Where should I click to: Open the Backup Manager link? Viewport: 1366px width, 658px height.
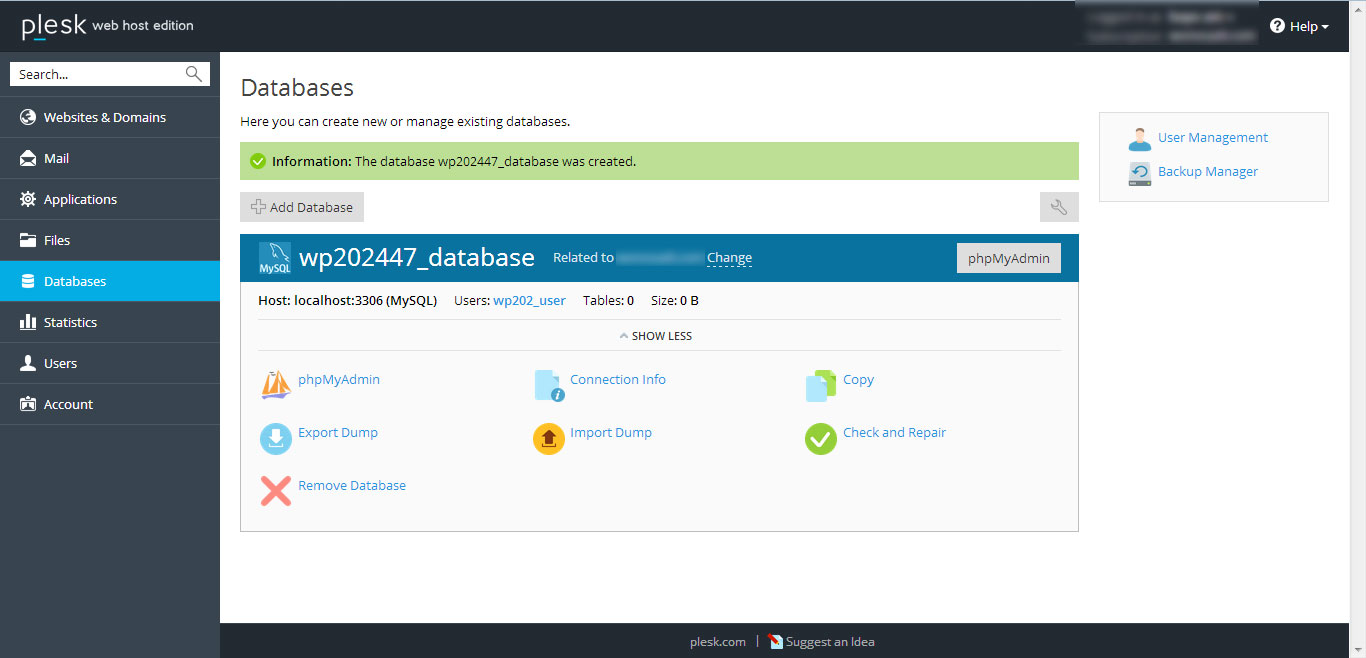pos(1208,172)
